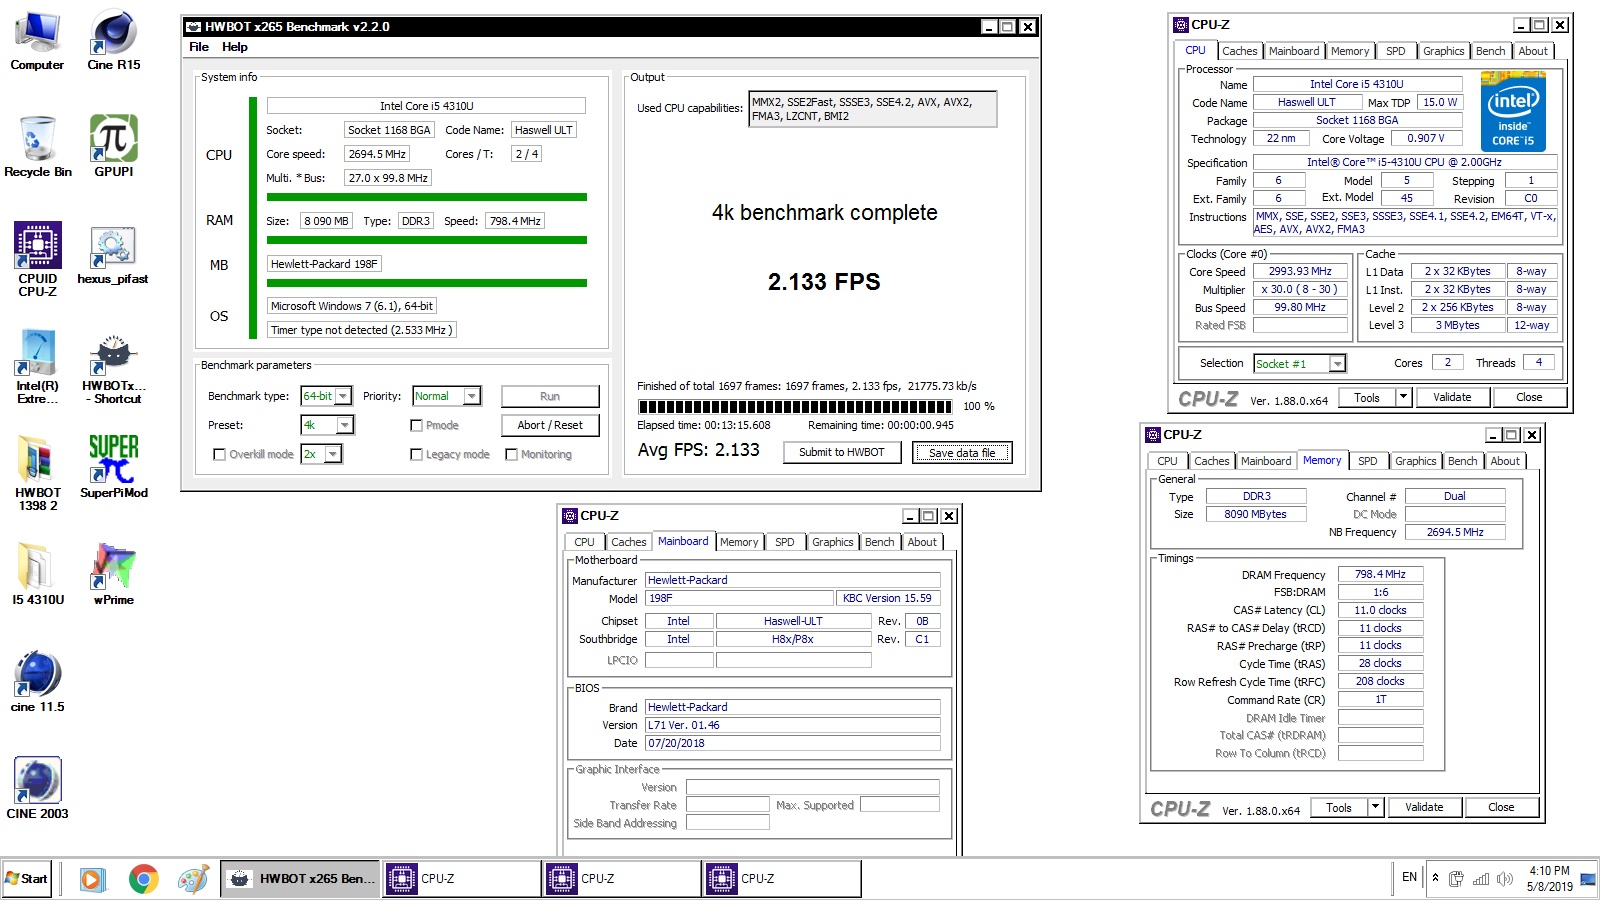Launch wPrime desktop shortcut
Screen dimensions: 1600x900
click(x=114, y=575)
